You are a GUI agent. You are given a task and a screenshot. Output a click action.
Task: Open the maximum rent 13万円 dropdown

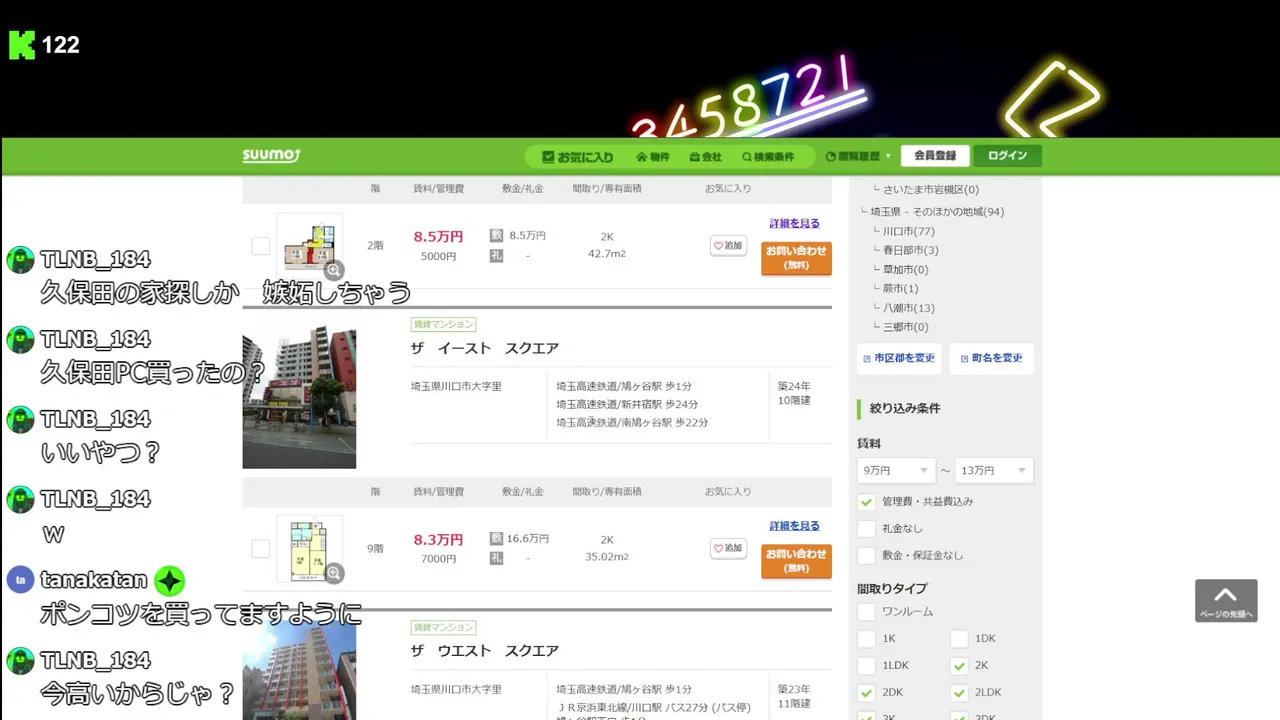coord(995,470)
